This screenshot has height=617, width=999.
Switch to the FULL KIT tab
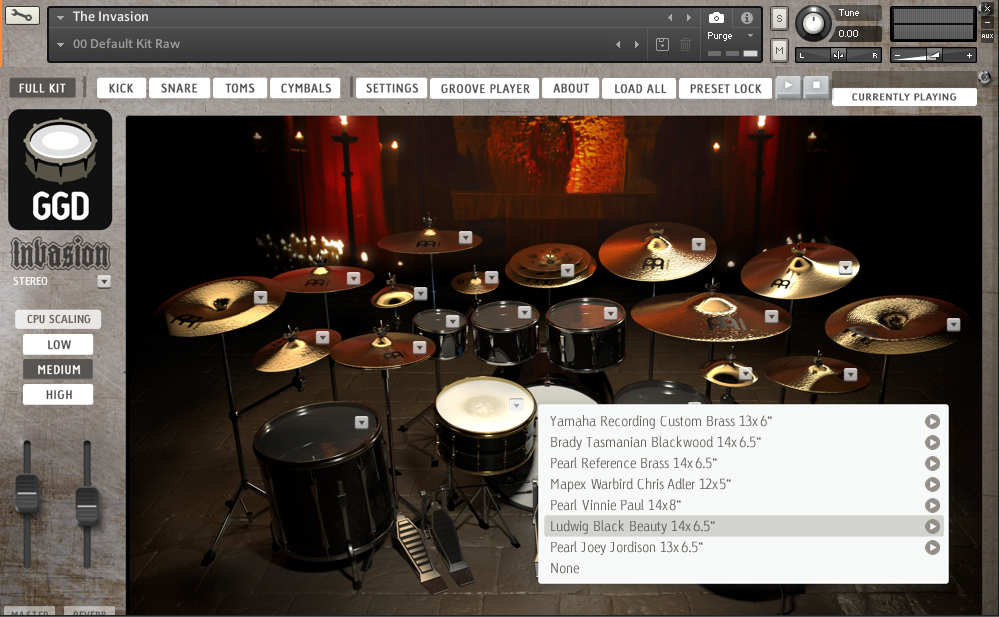pos(42,88)
